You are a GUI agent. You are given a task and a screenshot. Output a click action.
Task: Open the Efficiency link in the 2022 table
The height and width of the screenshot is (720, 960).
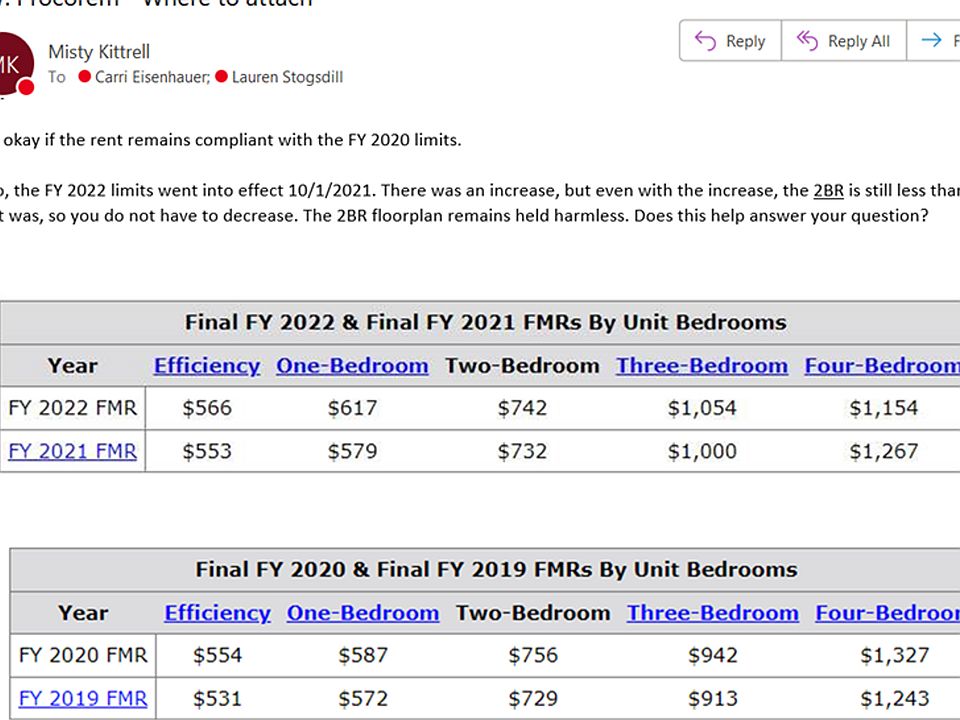click(207, 366)
